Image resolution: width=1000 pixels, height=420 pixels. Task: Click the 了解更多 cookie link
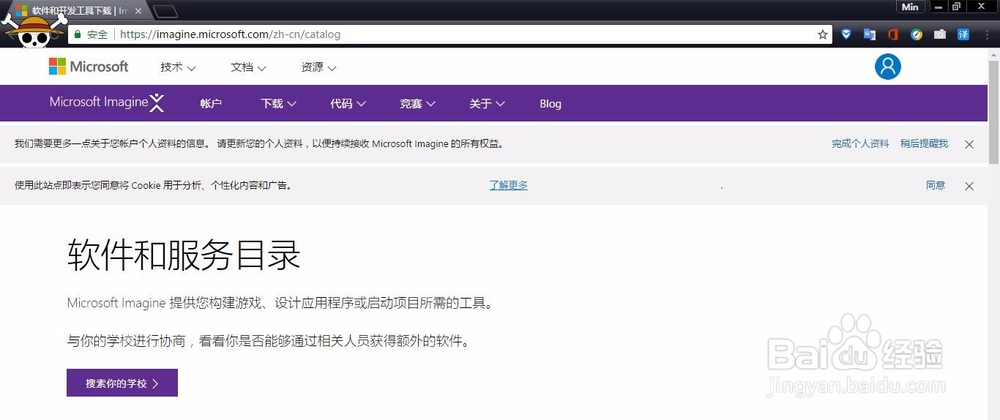pos(508,185)
